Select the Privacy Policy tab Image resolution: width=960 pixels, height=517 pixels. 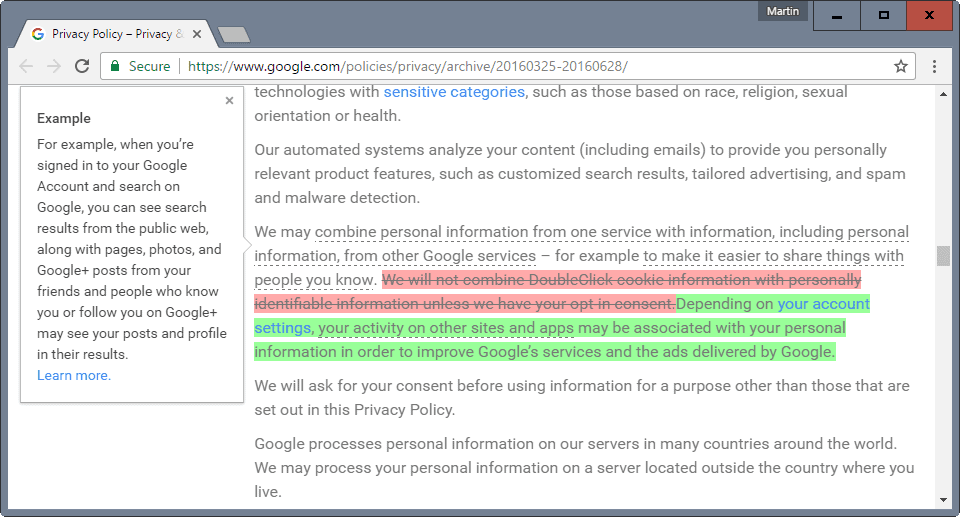click(x=115, y=34)
